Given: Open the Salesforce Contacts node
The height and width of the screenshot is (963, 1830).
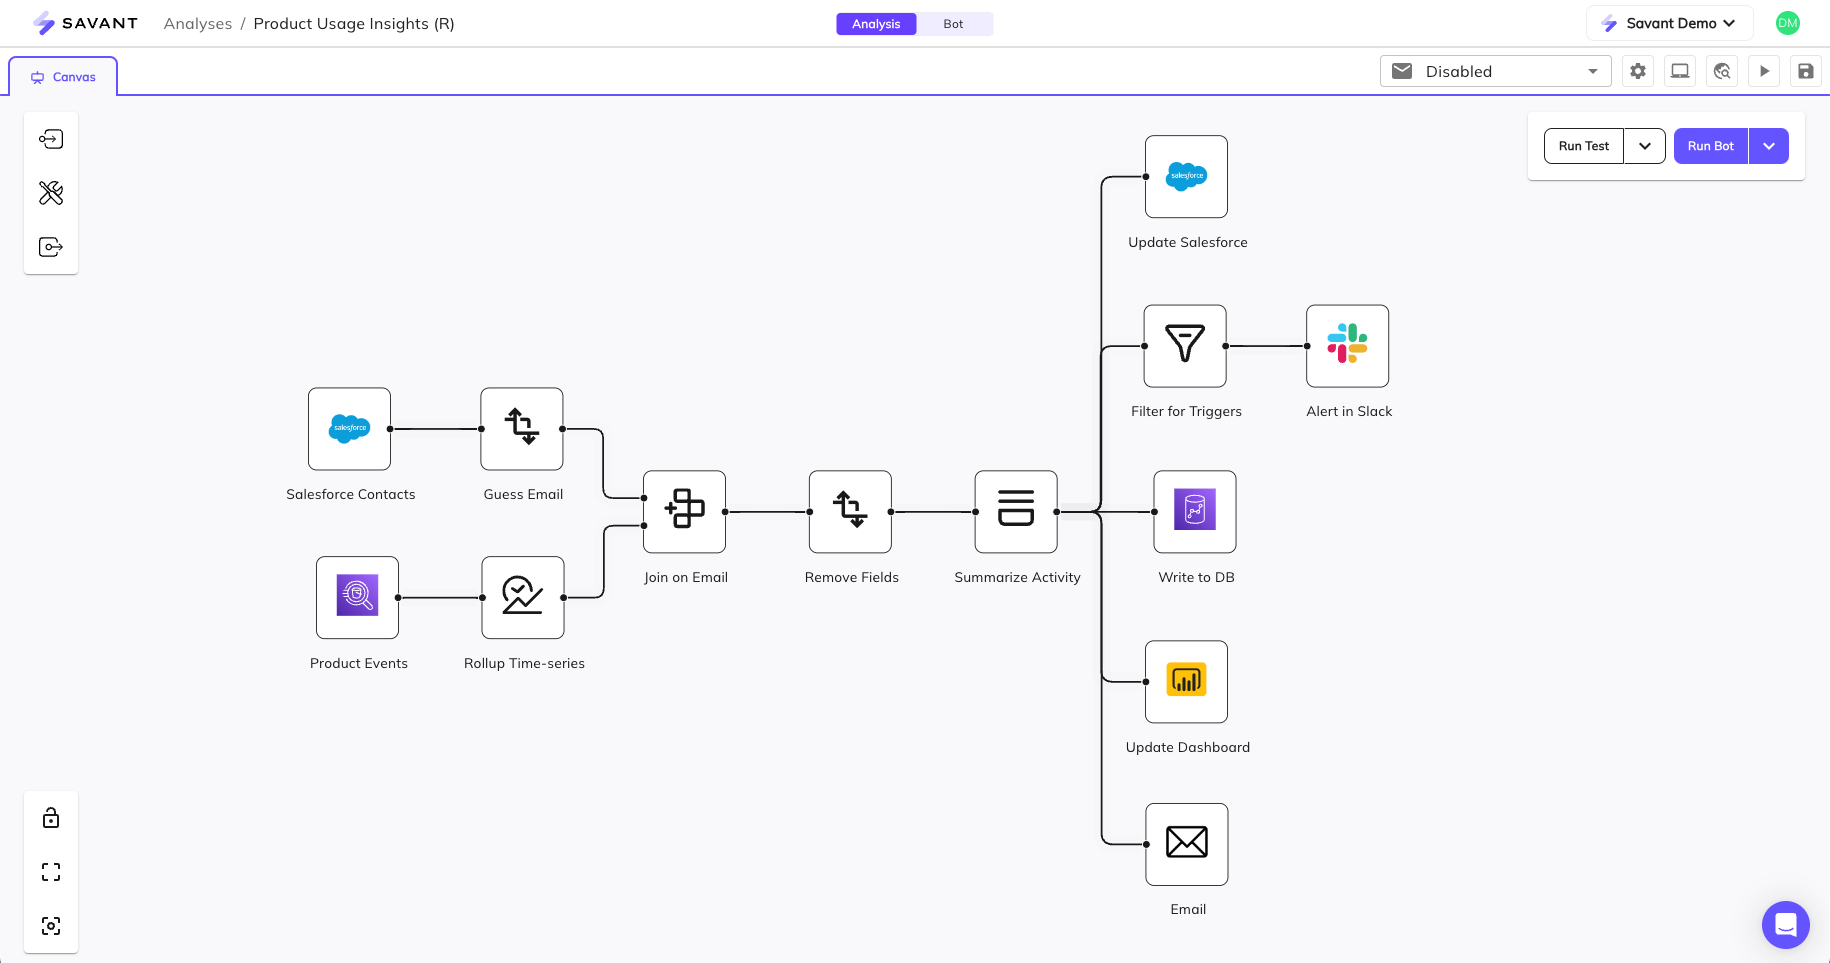Looking at the screenshot, I should (349, 429).
